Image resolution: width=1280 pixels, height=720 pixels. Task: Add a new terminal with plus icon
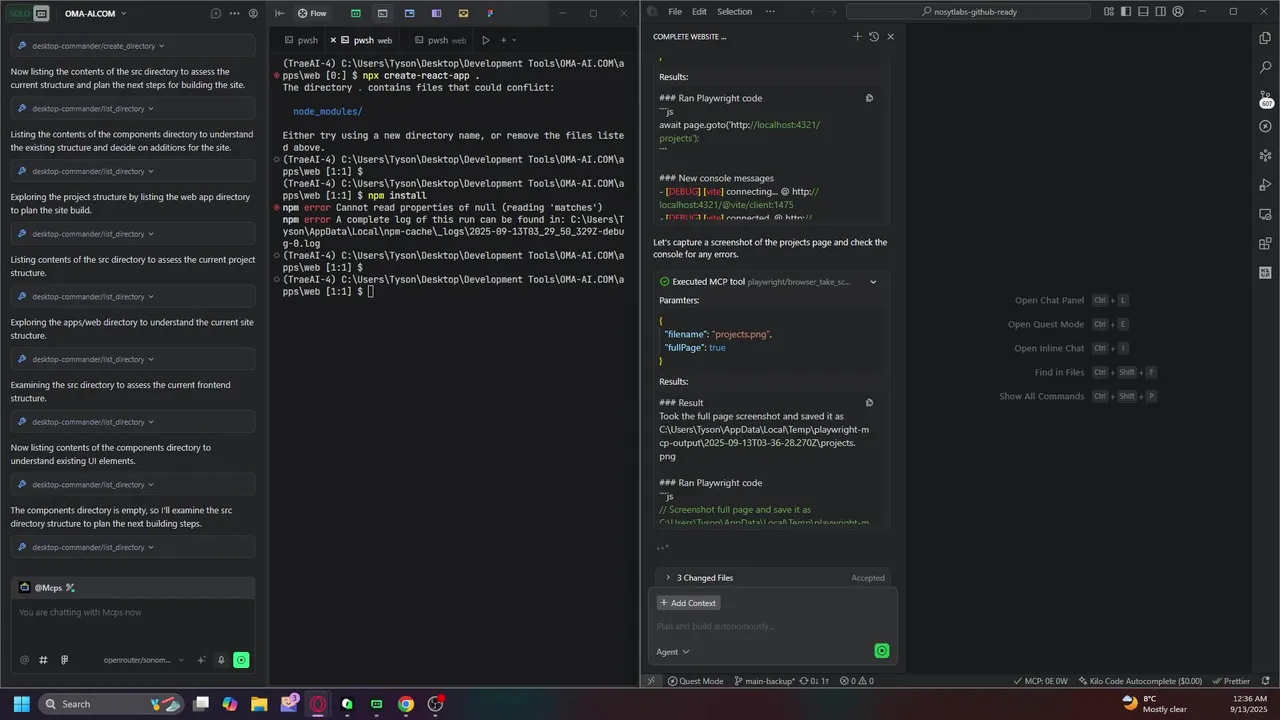coord(503,40)
